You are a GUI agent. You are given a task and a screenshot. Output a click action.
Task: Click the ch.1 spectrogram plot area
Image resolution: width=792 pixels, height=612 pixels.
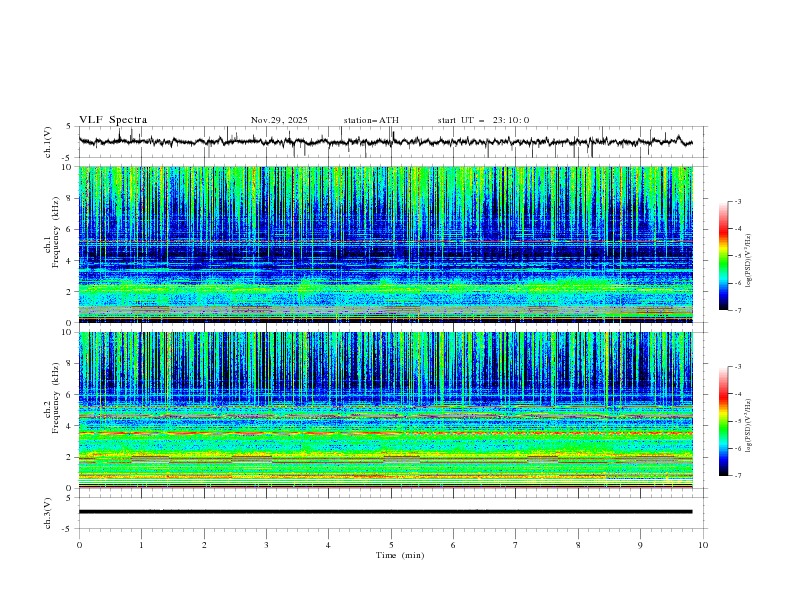(x=390, y=245)
